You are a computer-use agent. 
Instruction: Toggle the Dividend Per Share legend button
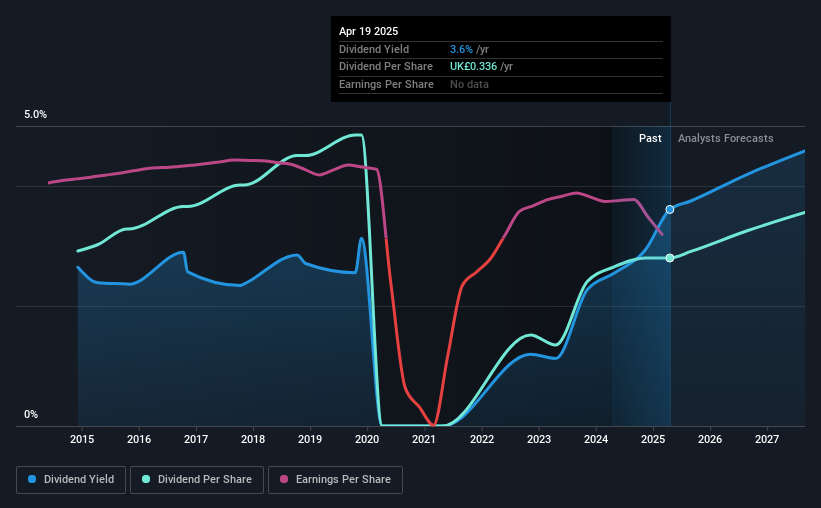[197, 480]
